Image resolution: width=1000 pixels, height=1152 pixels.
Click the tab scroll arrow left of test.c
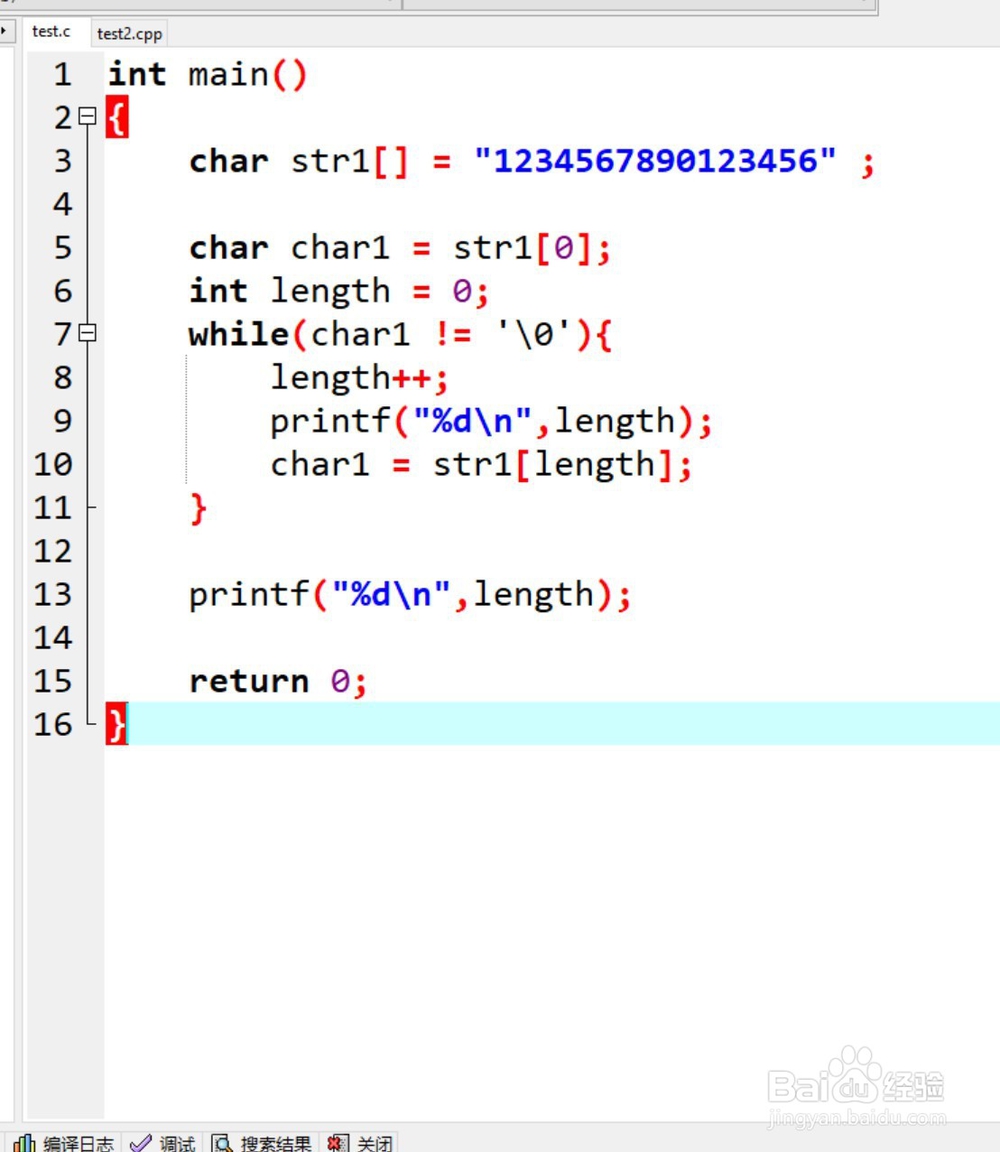5,32
